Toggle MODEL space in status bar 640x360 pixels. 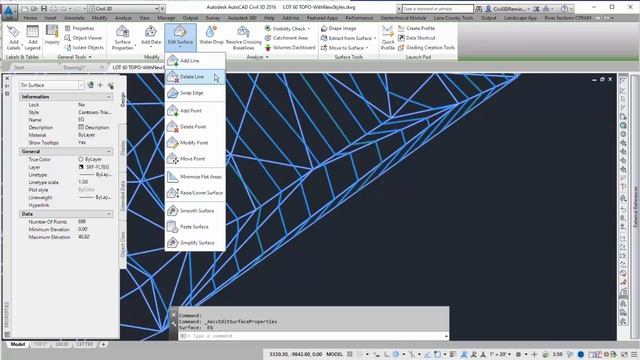(334, 354)
